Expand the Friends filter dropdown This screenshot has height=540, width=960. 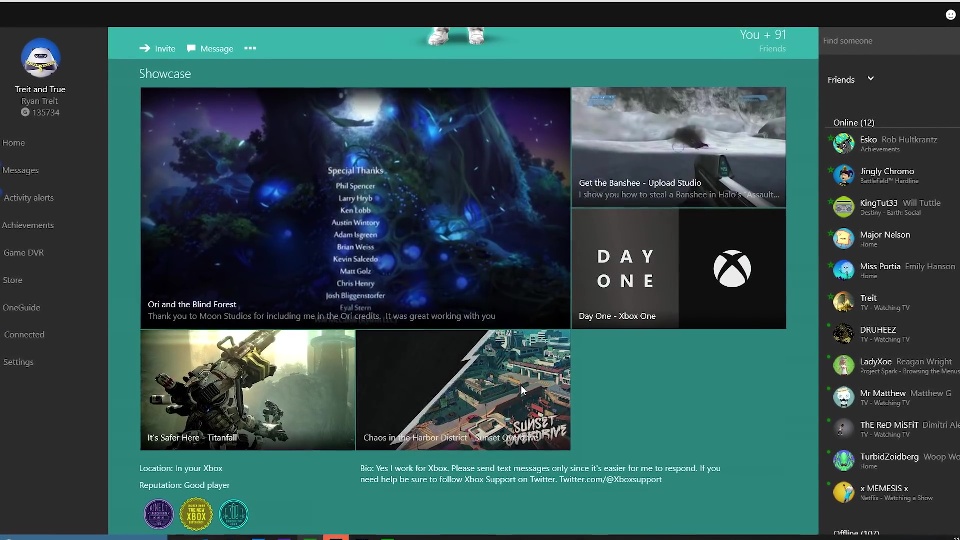[851, 80]
